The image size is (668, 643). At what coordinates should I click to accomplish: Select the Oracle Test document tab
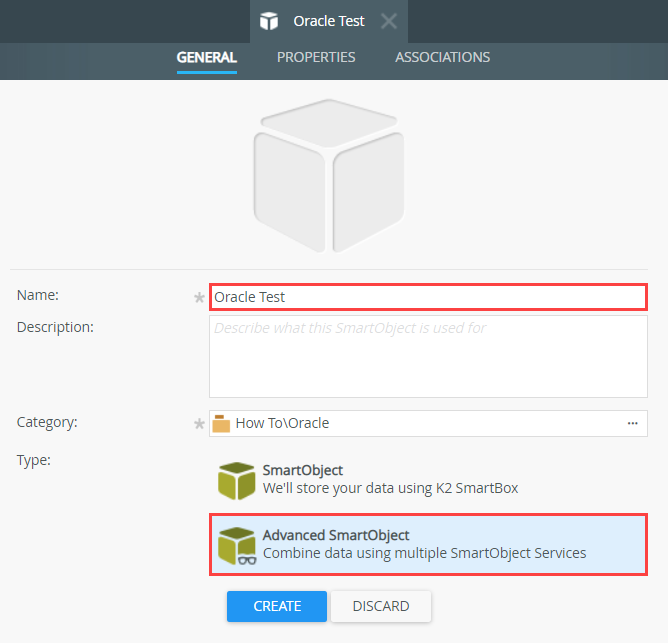pyautogui.click(x=328, y=21)
